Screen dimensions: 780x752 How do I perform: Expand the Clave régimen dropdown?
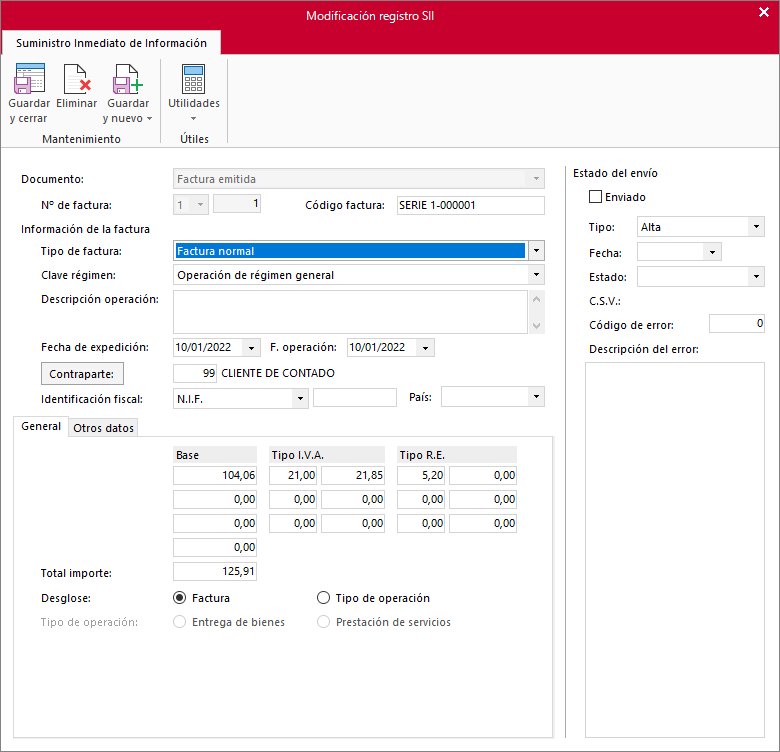coord(536,275)
